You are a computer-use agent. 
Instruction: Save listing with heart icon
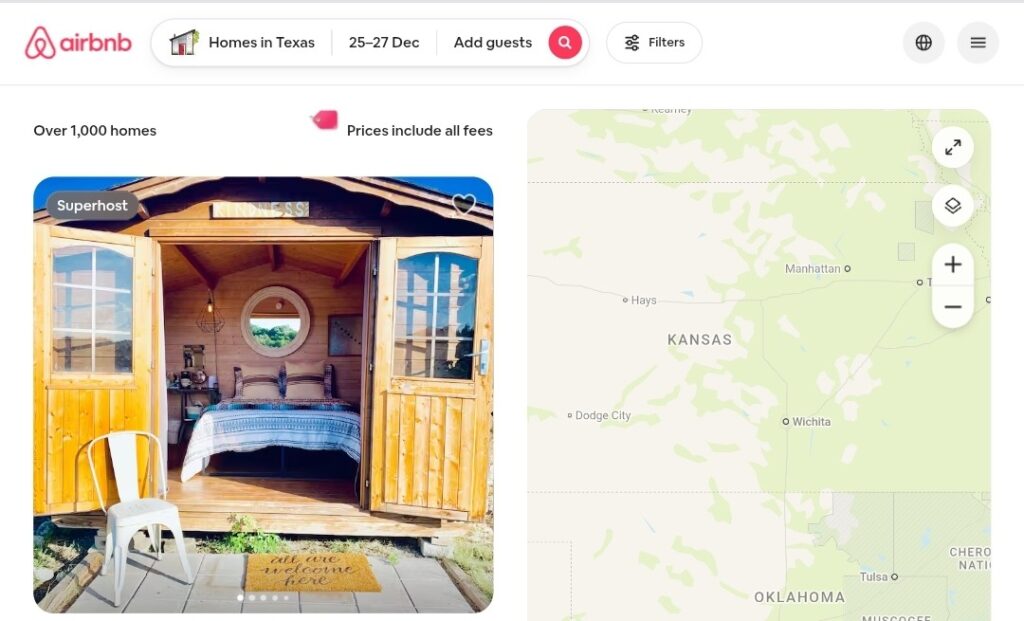[x=464, y=204]
